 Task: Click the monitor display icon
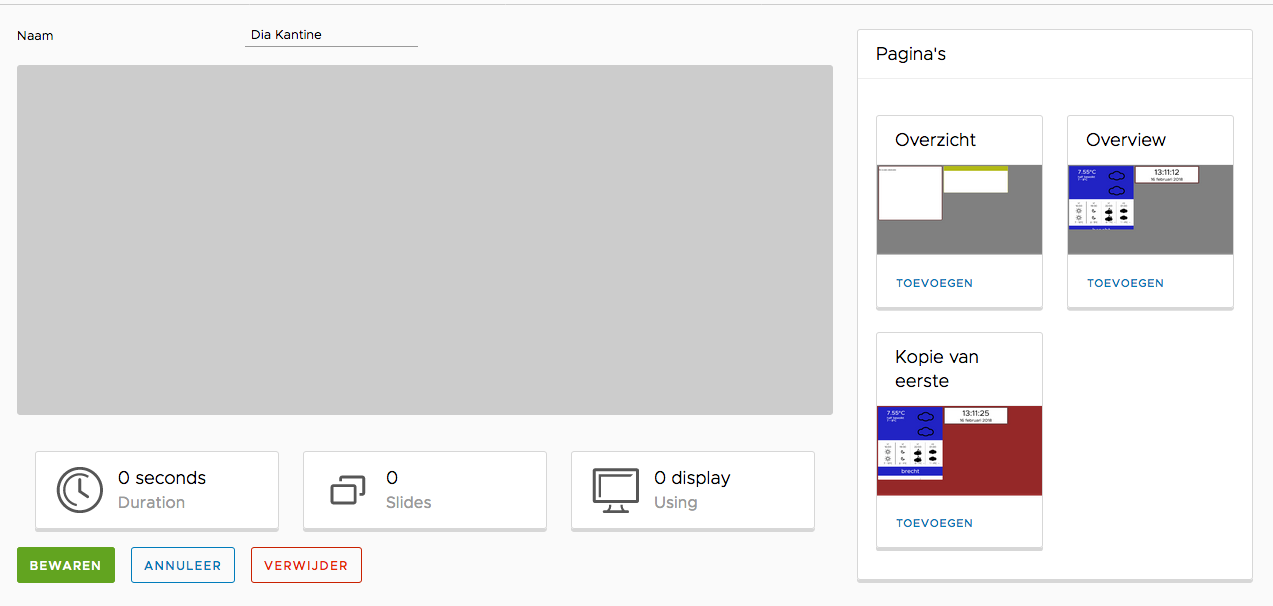(x=616, y=490)
